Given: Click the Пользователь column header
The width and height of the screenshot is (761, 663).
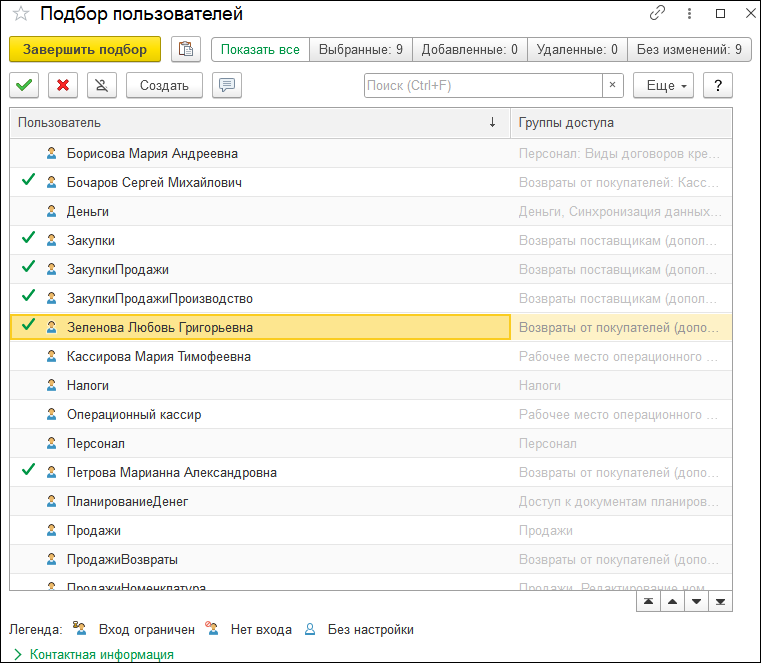Looking at the screenshot, I should [260, 122].
